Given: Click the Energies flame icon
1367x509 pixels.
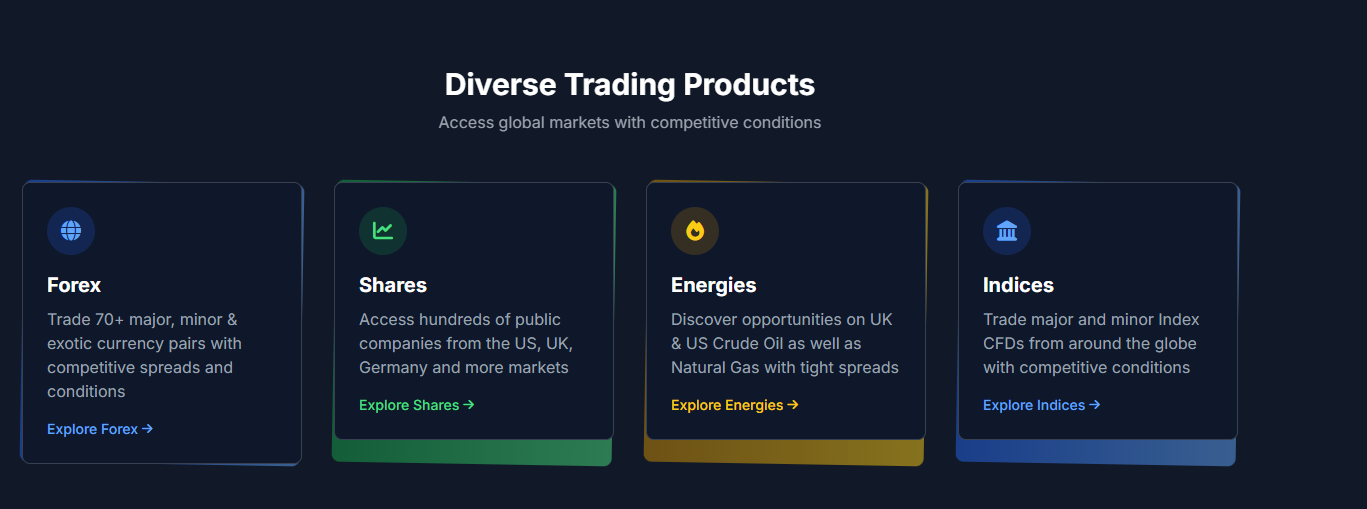Looking at the screenshot, I should point(695,231).
